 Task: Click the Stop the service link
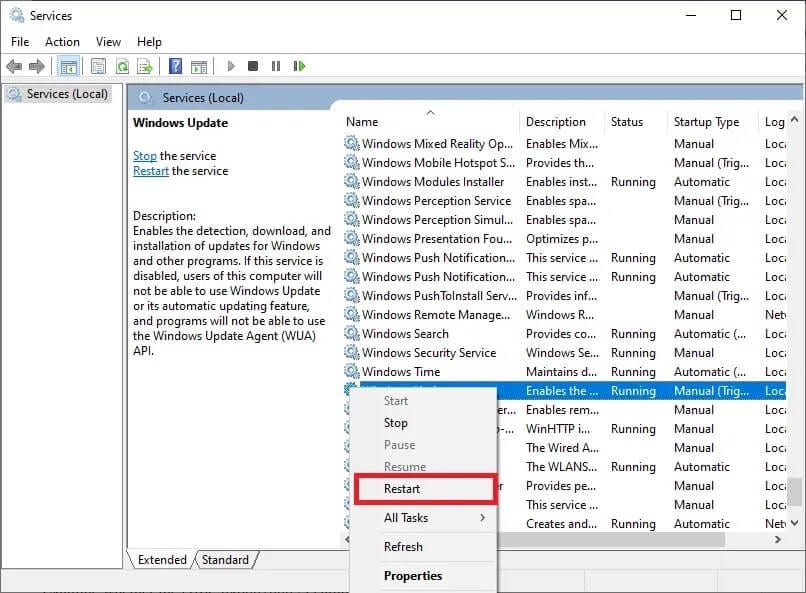coord(145,156)
